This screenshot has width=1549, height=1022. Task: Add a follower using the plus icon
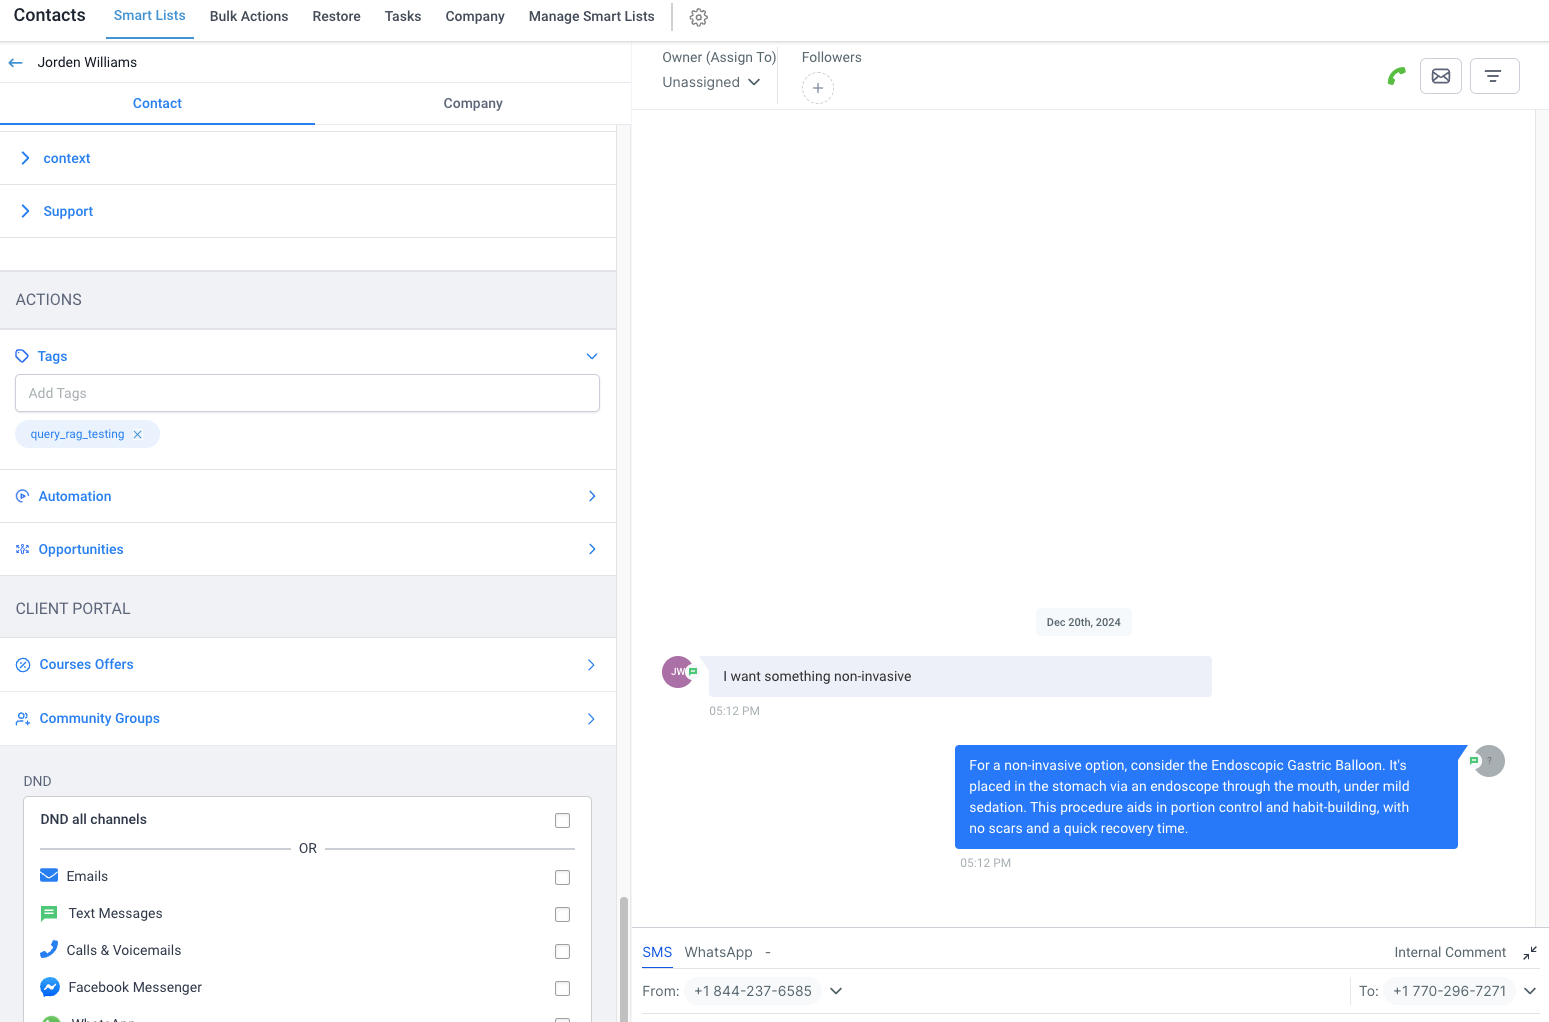pyautogui.click(x=818, y=88)
